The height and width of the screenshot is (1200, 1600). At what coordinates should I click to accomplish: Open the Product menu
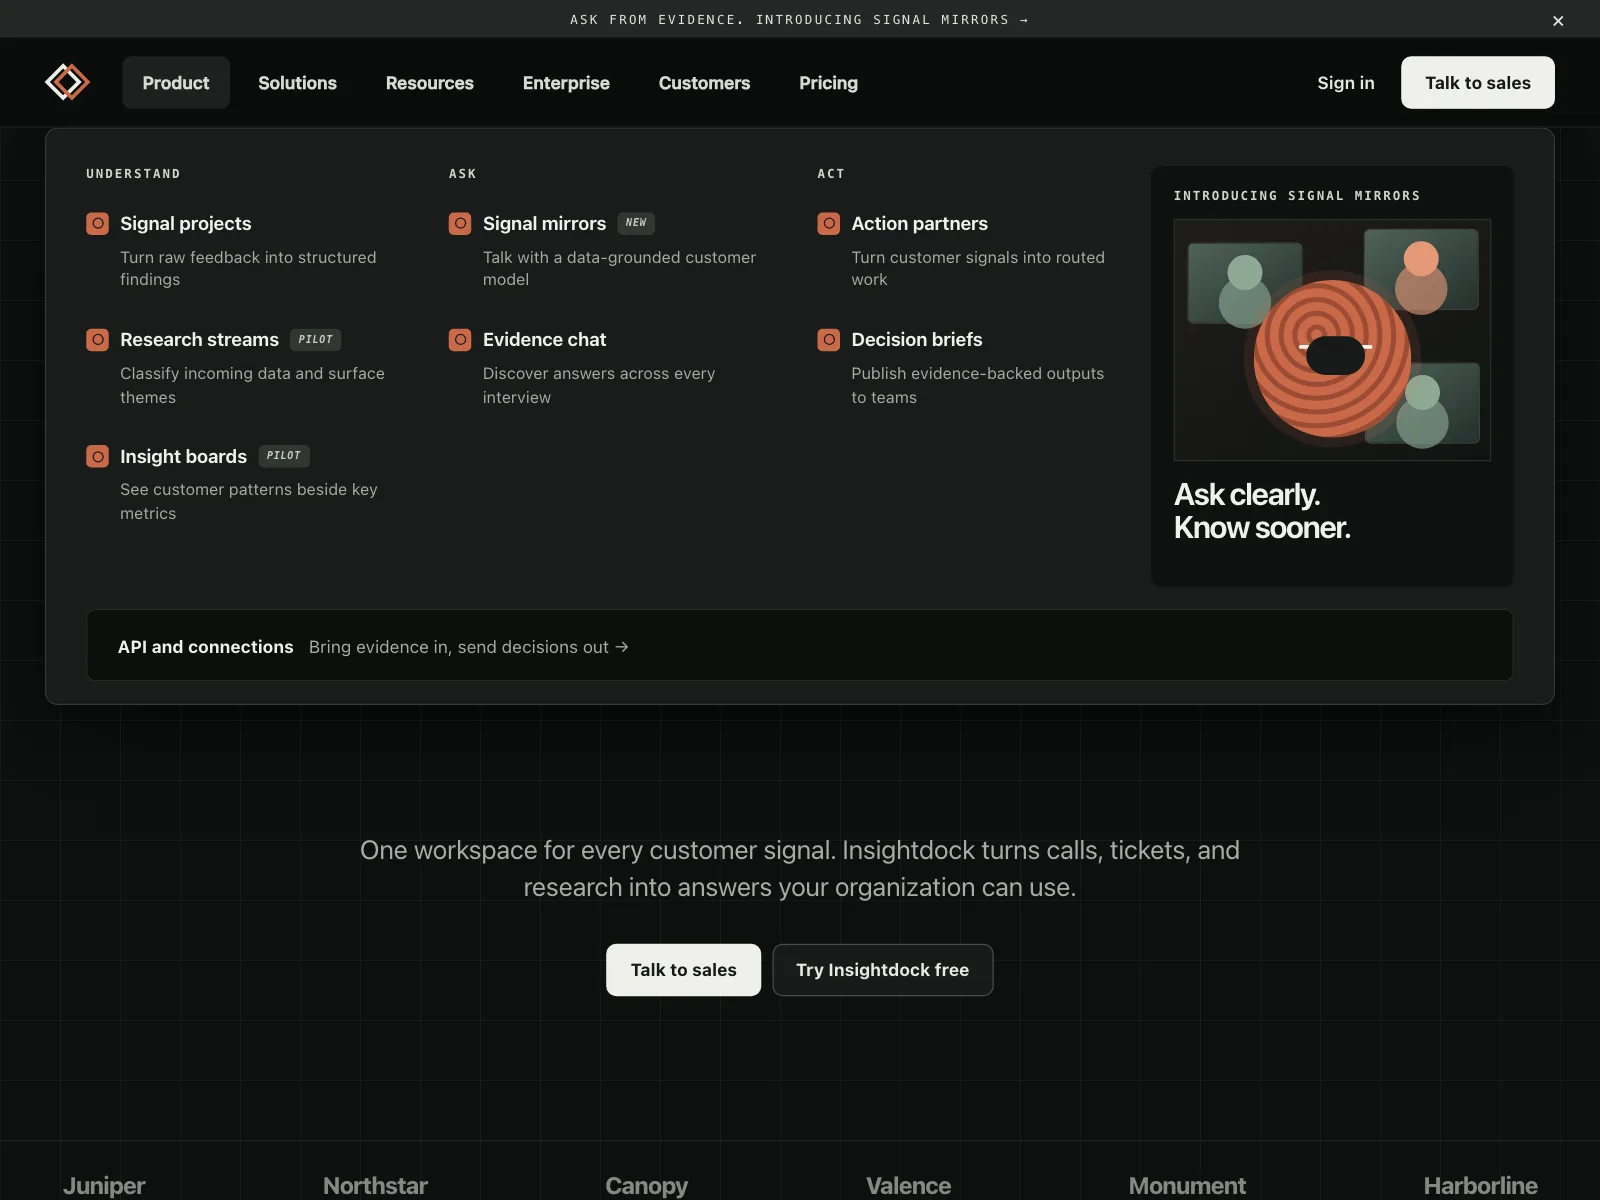click(176, 82)
